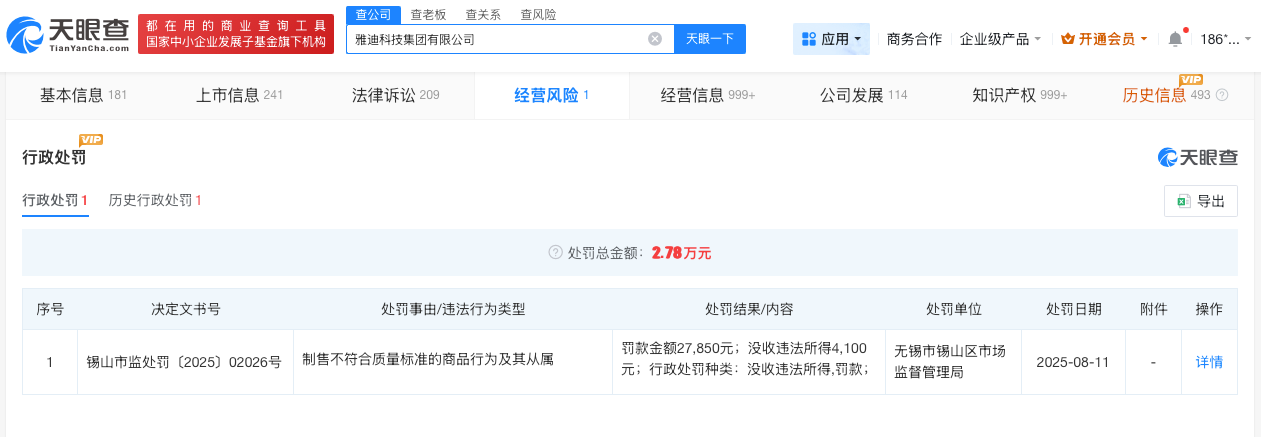Click the notification bell icon
This screenshot has height=437, width=1261.
pyautogui.click(x=1175, y=39)
